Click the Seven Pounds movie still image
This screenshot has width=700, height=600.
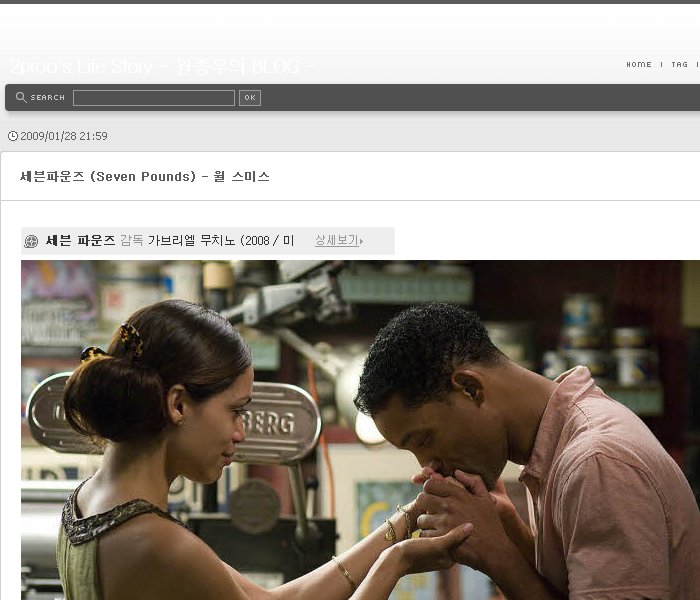pyautogui.click(x=360, y=430)
